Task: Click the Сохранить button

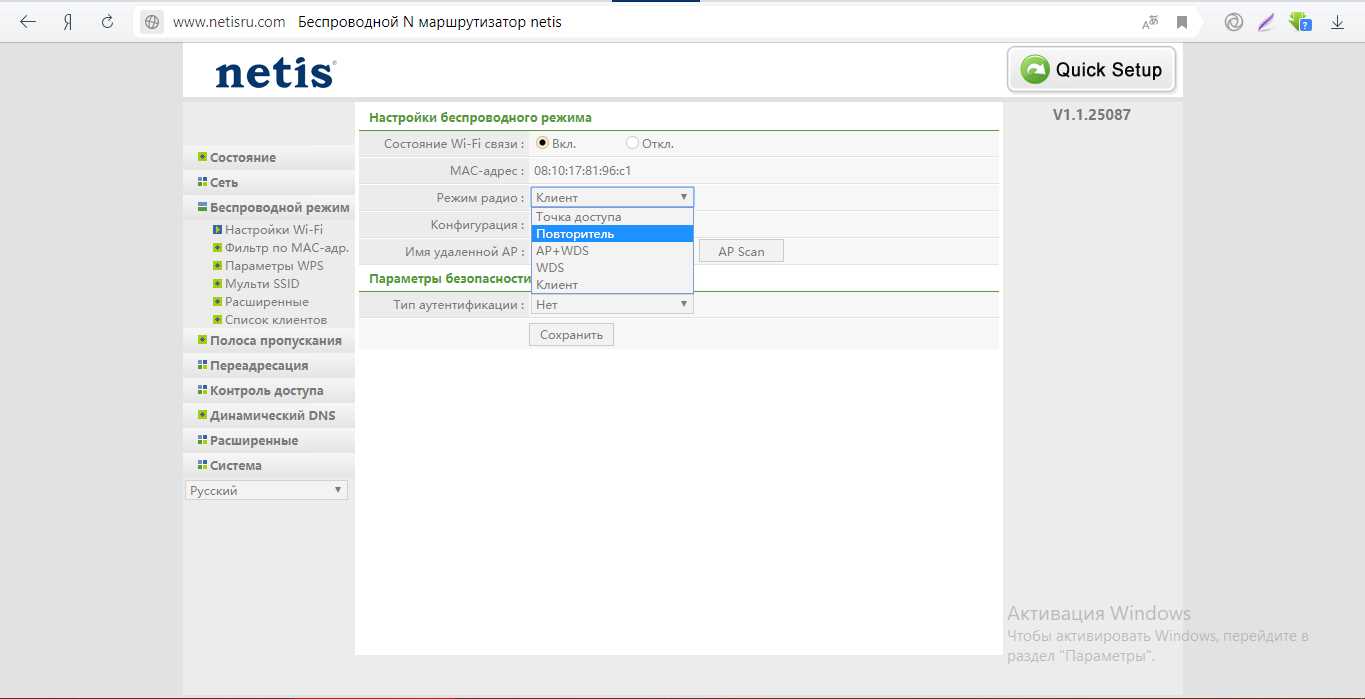Action: click(571, 335)
